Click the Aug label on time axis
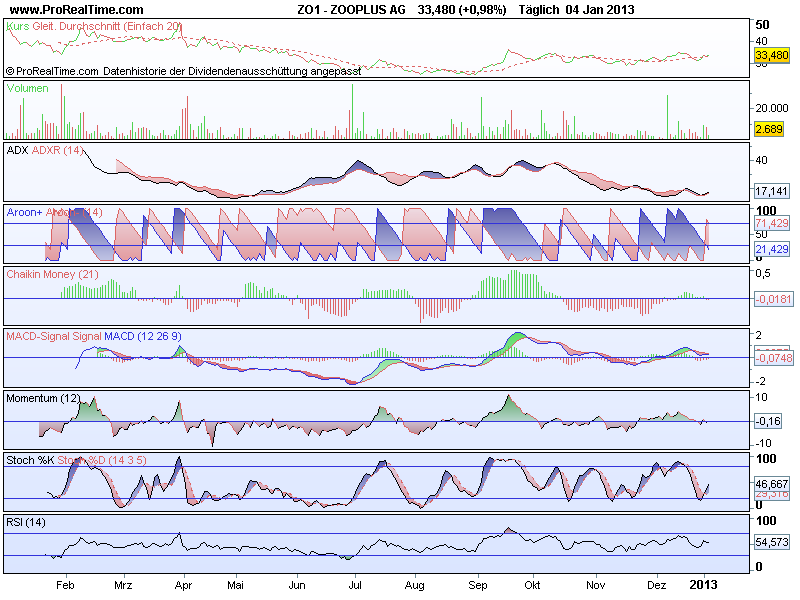Screen dimensions: 800x600 414,585
